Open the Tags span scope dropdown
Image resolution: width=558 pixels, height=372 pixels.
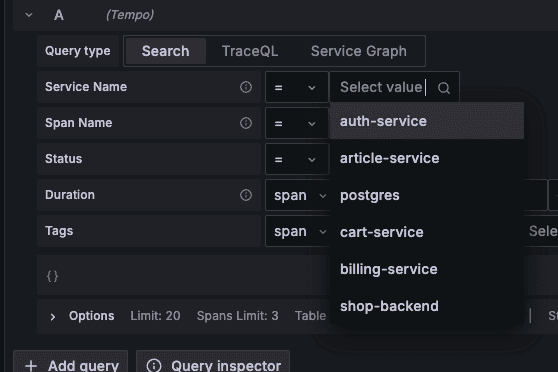(x=298, y=231)
